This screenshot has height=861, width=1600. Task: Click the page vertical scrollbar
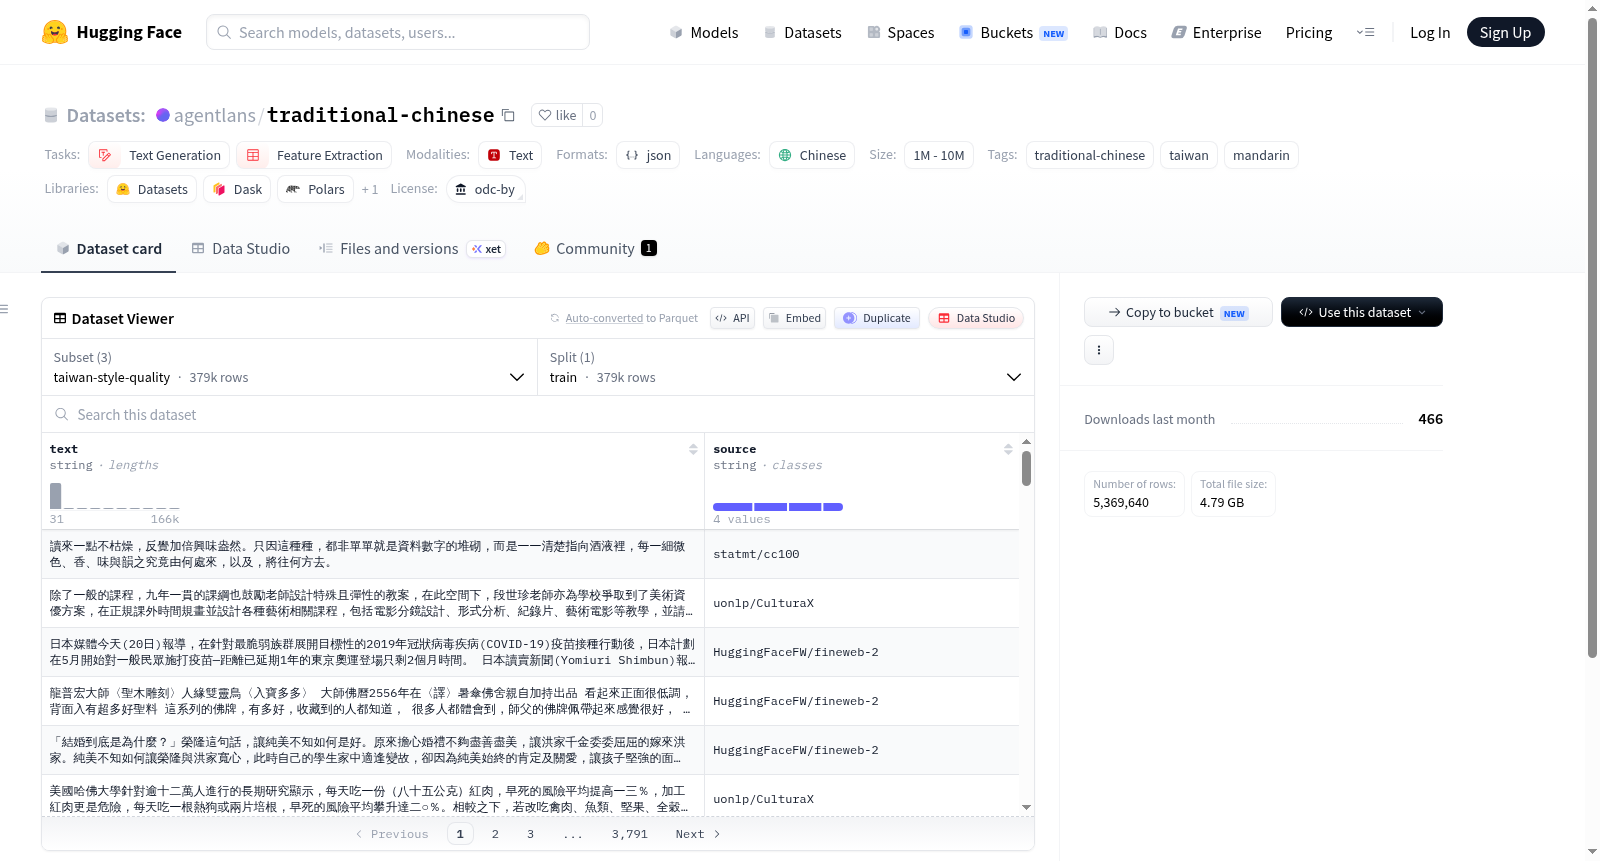click(1593, 338)
